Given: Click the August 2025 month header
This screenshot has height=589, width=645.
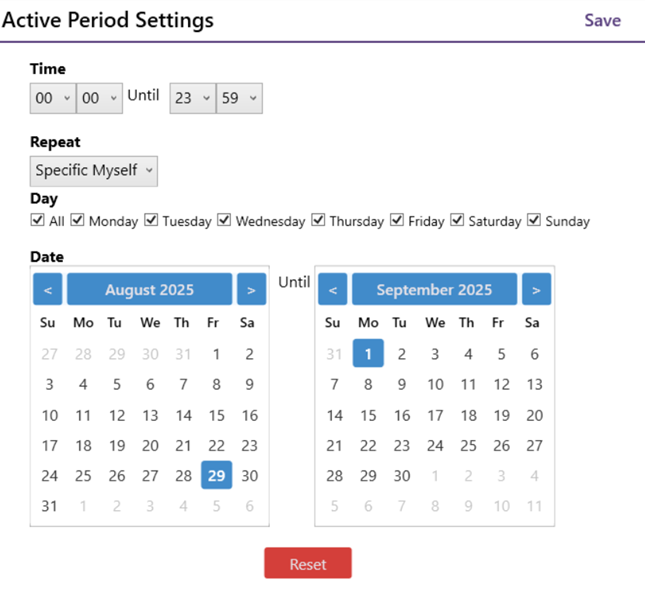Looking at the screenshot, I should pos(150,290).
